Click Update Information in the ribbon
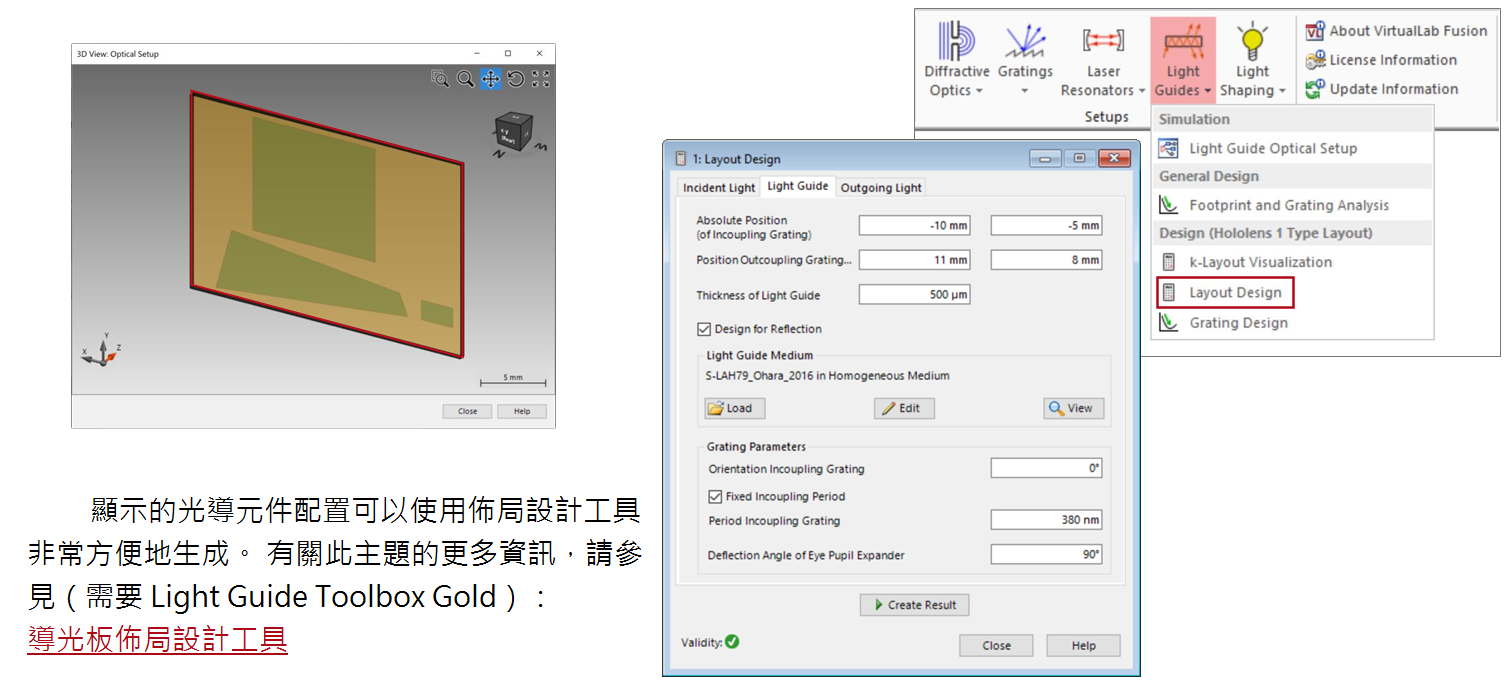The width and height of the screenshot is (1509, 691). click(x=1382, y=89)
